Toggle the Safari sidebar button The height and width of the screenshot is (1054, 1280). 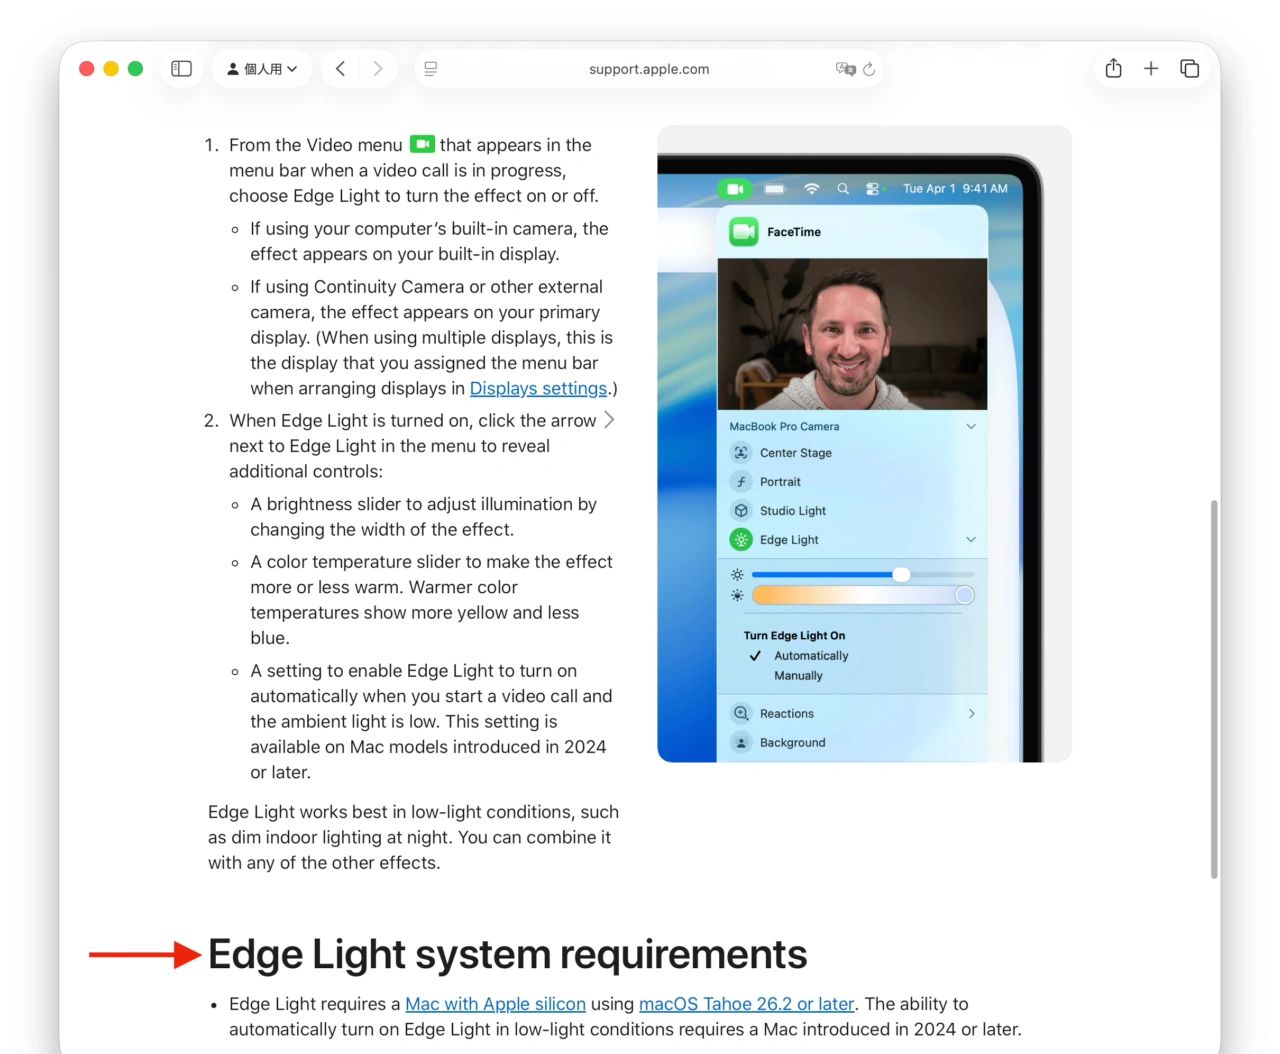(181, 69)
